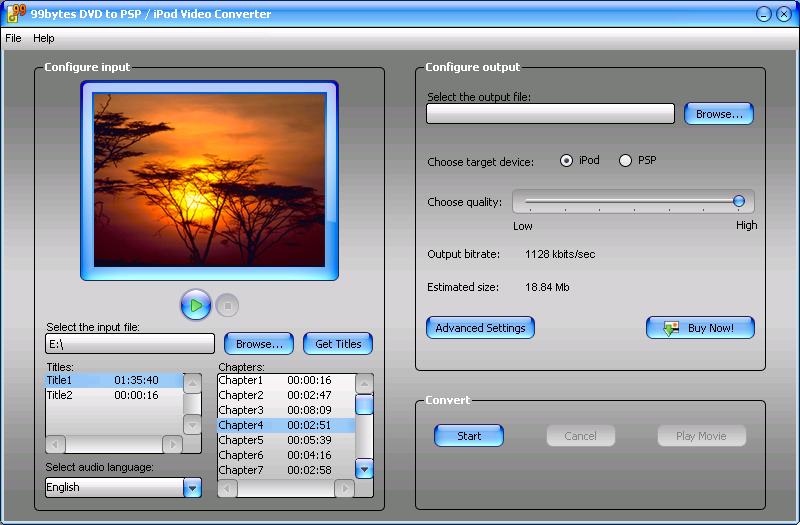Click Get Titles button
Image resolution: width=800 pixels, height=525 pixels.
338,344
